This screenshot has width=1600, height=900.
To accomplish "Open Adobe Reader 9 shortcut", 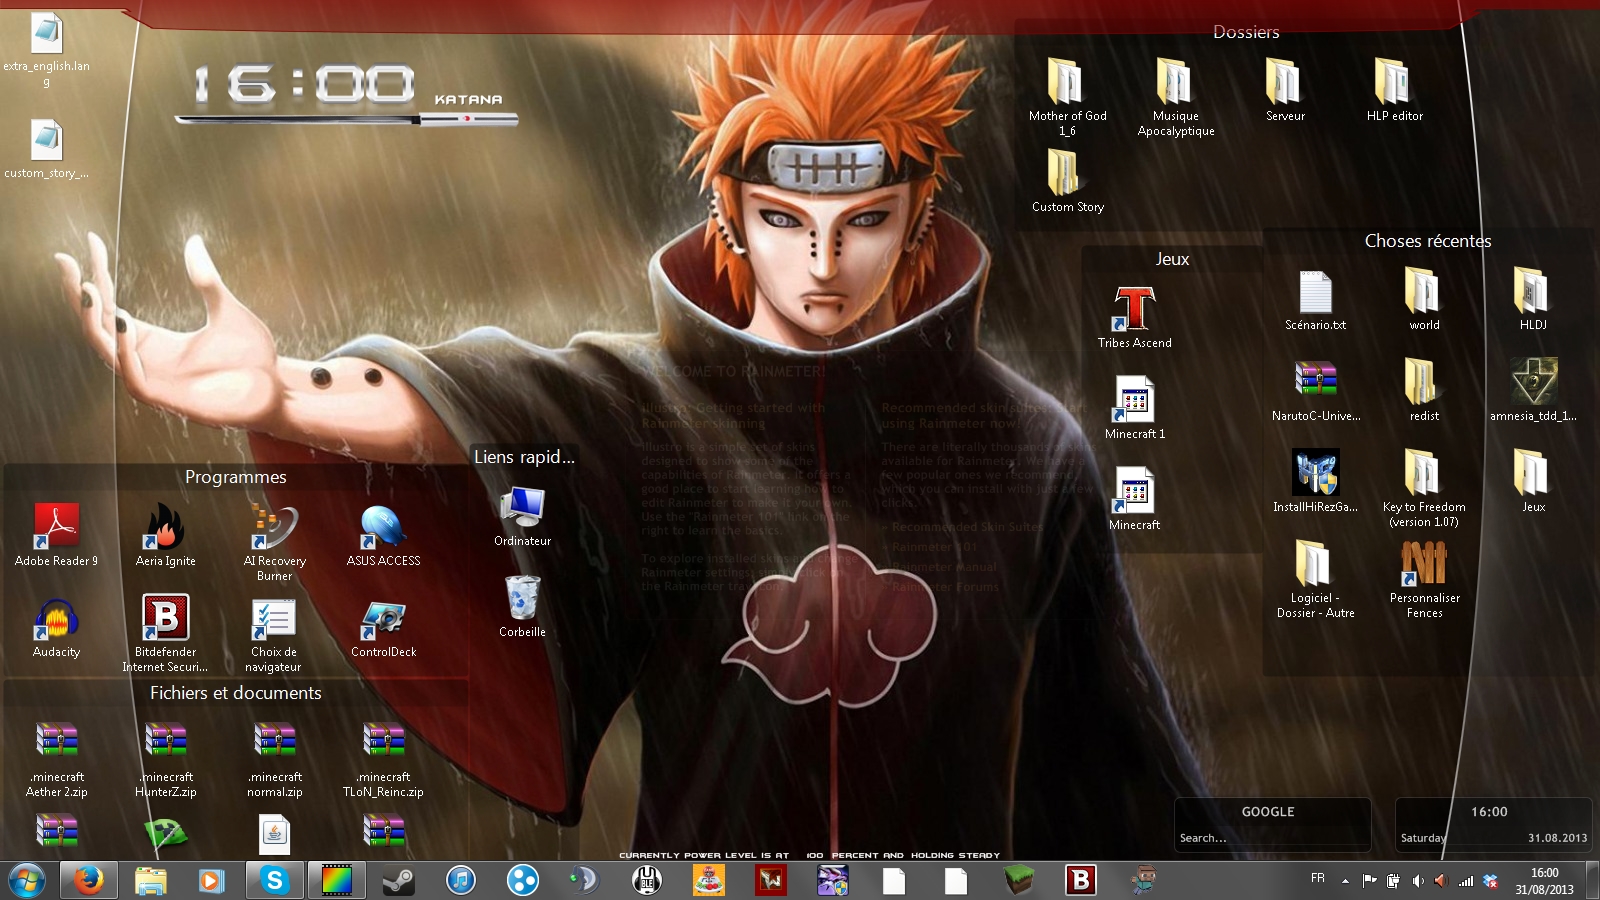I will (x=57, y=535).
